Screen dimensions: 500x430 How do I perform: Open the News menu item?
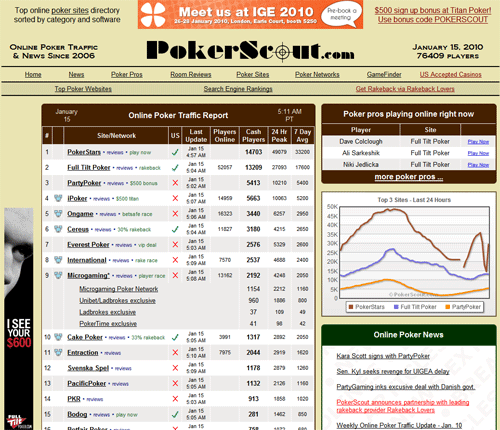pos(76,75)
